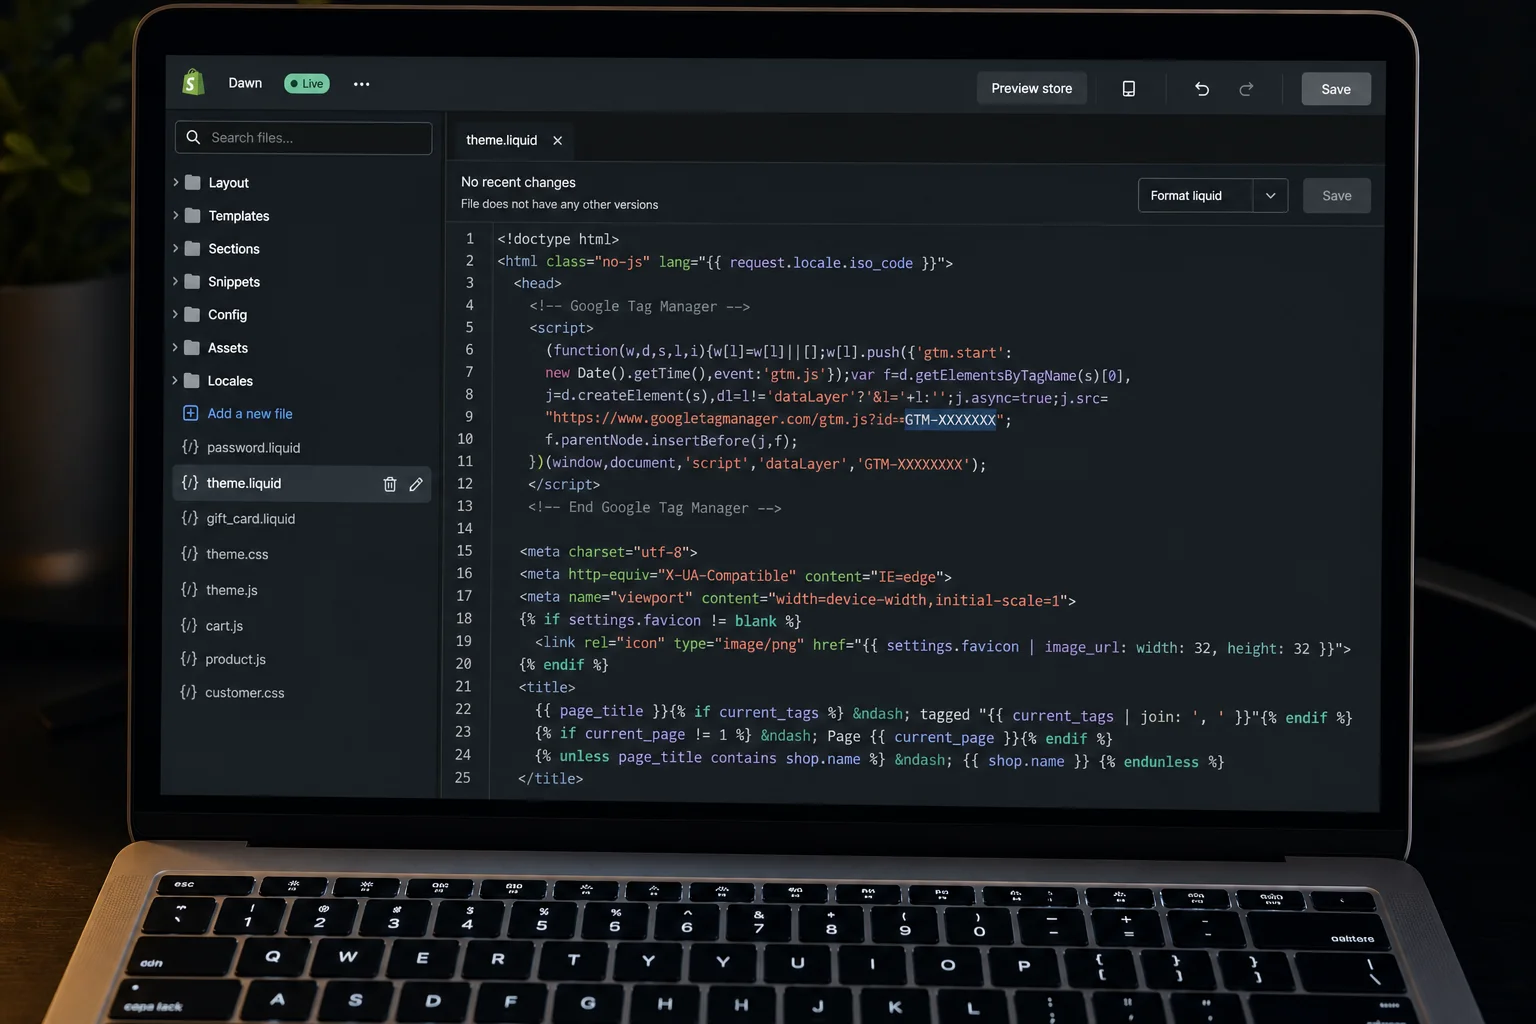
Task: Click the Dawn theme name
Action: pos(245,83)
